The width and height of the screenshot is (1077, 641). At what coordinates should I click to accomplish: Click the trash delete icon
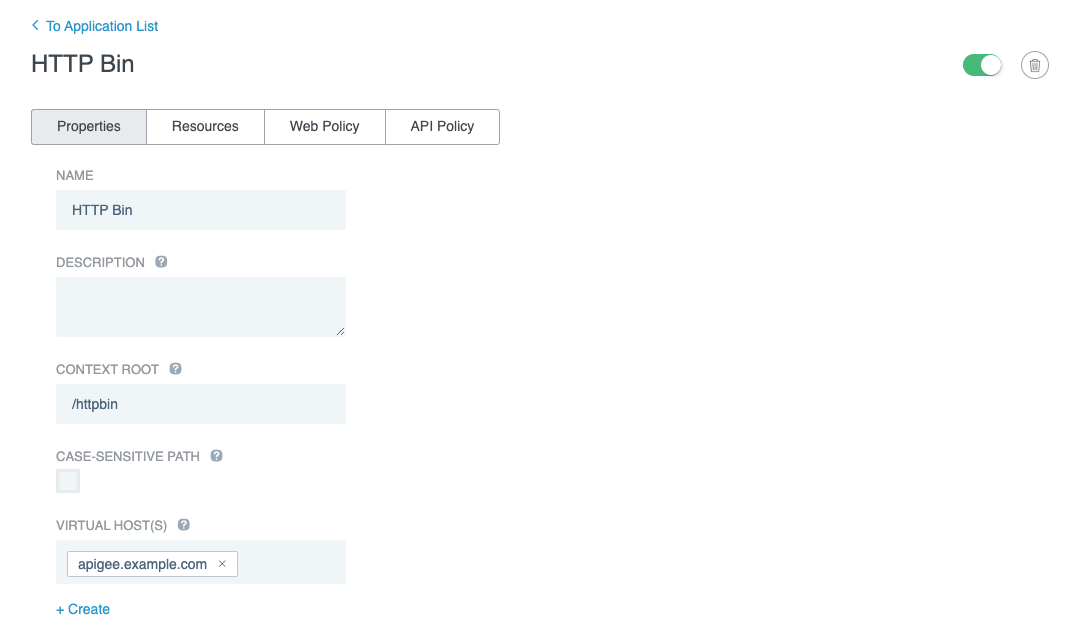[1034, 64]
